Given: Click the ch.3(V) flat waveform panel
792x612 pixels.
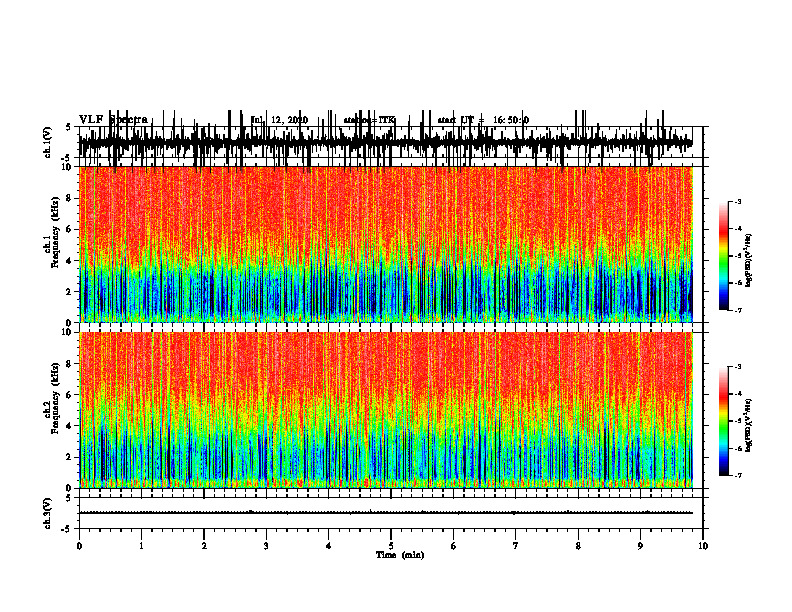Looking at the screenshot, I should [391, 513].
